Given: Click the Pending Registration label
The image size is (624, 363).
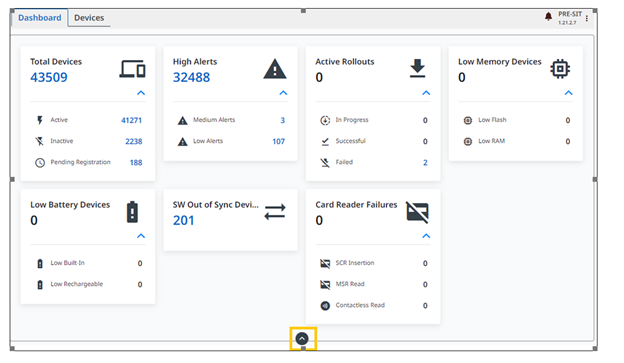Looking at the screenshot, I should pyautogui.click(x=80, y=162).
